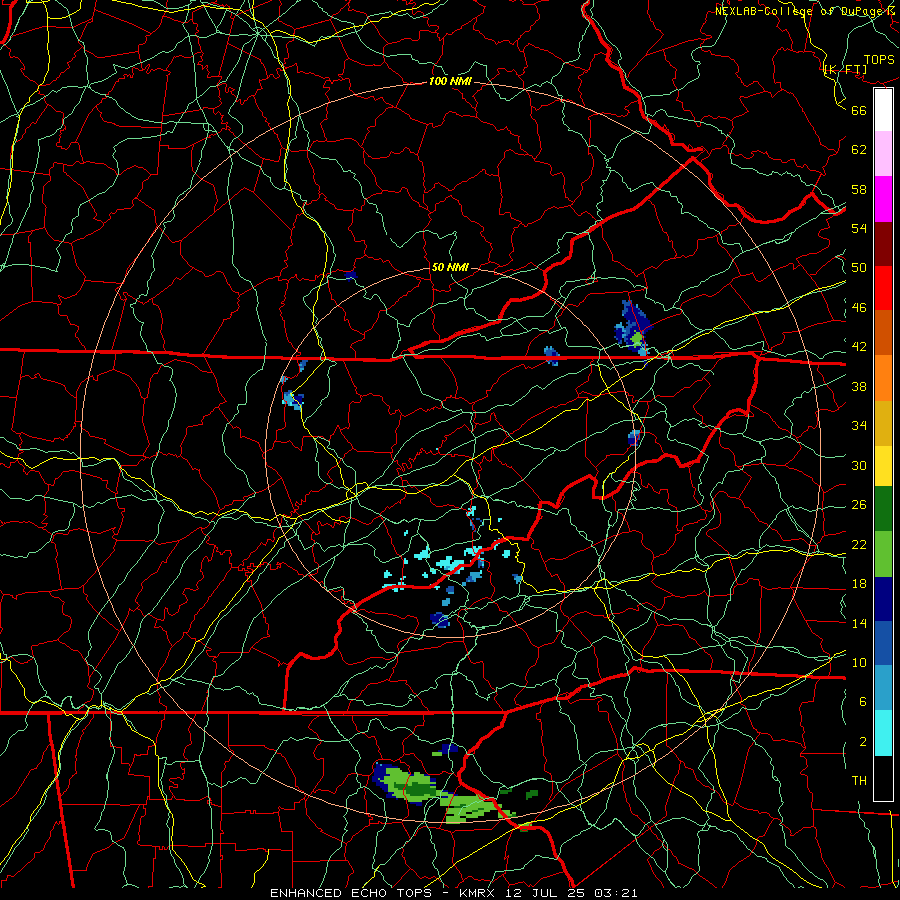
Task: Click the legend value '66'
Action: point(859,110)
